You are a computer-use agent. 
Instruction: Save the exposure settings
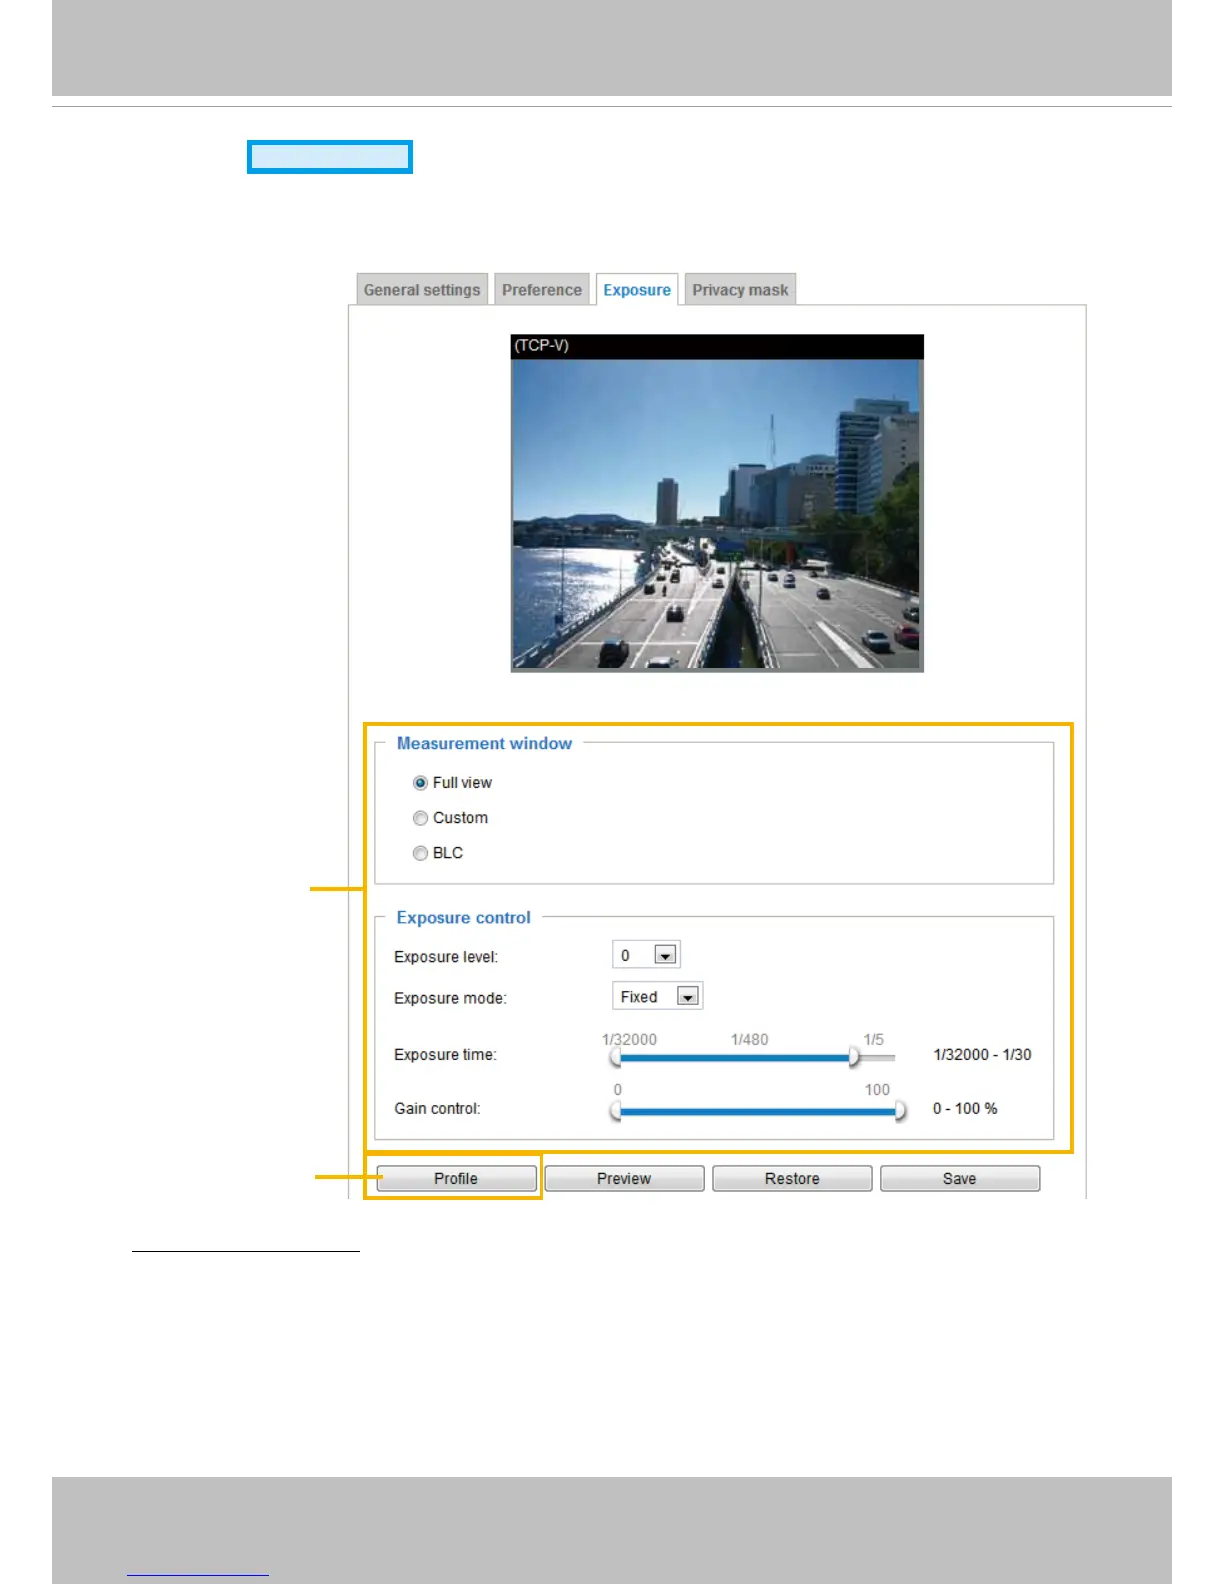coord(959,1179)
